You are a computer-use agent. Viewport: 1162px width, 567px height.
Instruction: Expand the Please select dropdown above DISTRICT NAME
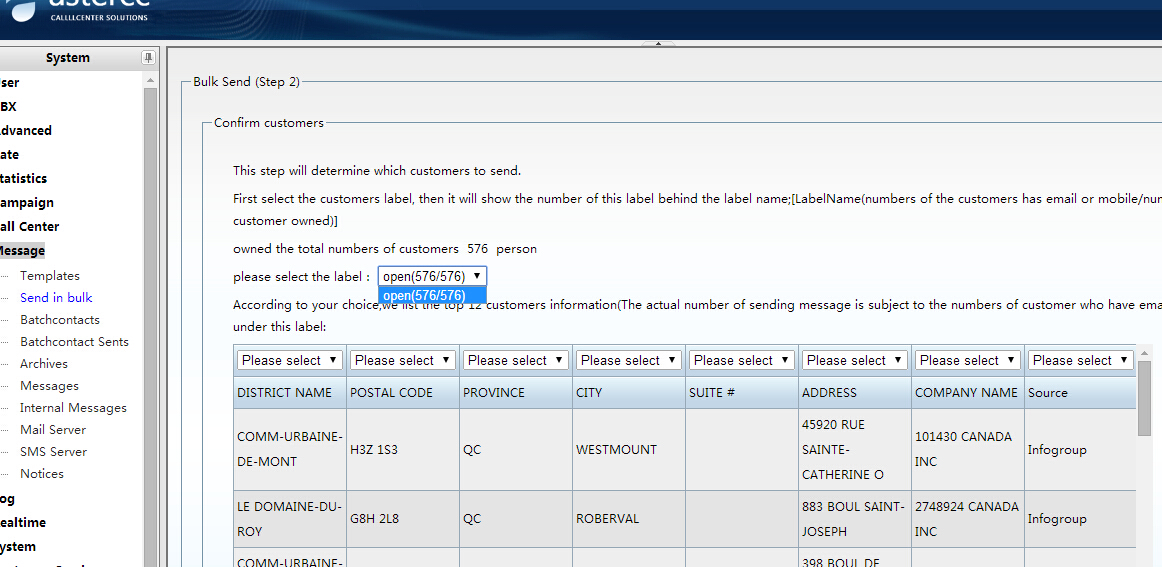point(290,360)
